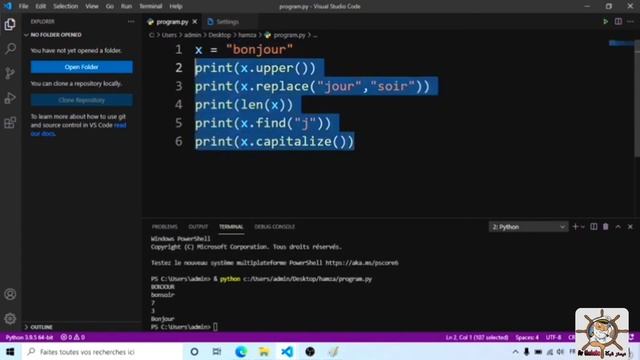Run Python file with the play icon
Viewport: 640px width, 360px height.
(x=606, y=22)
